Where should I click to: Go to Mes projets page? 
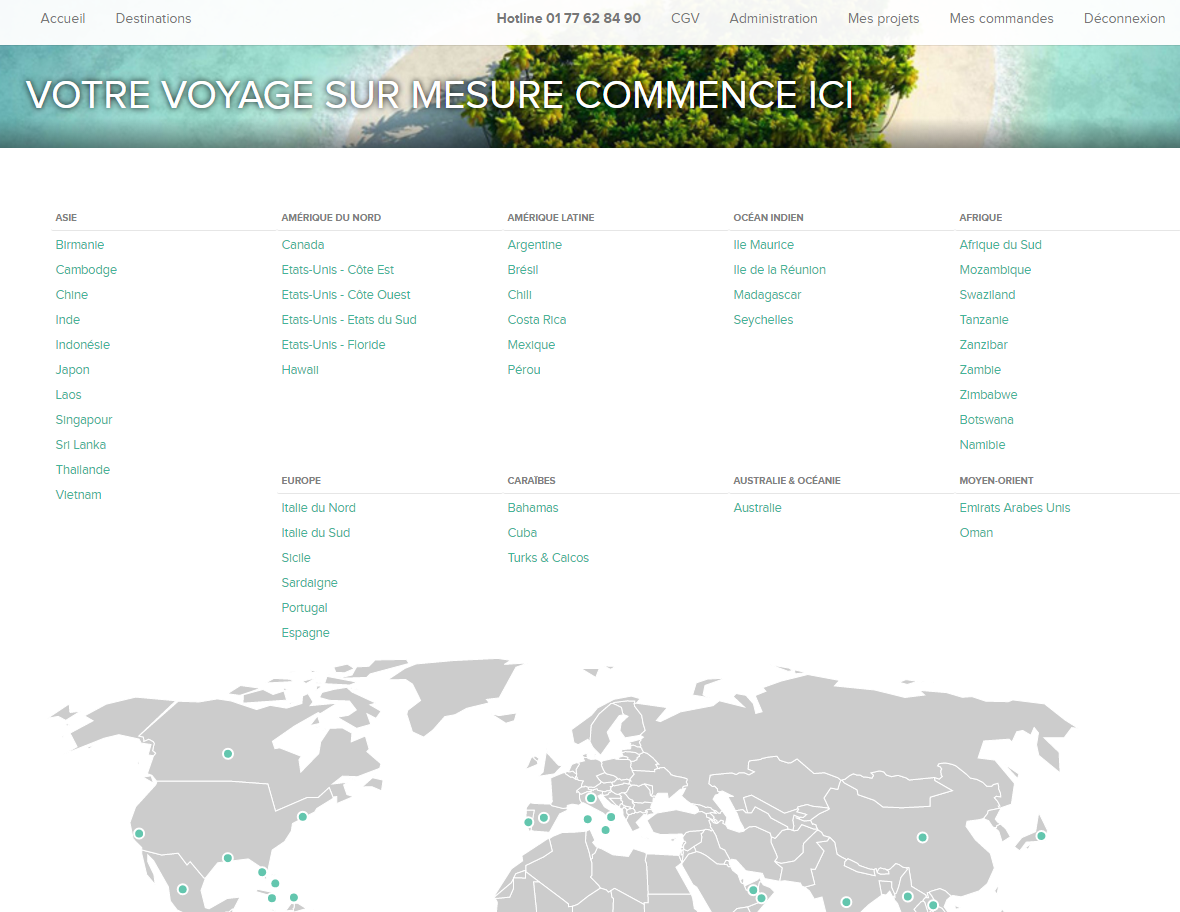coord(883,18)
